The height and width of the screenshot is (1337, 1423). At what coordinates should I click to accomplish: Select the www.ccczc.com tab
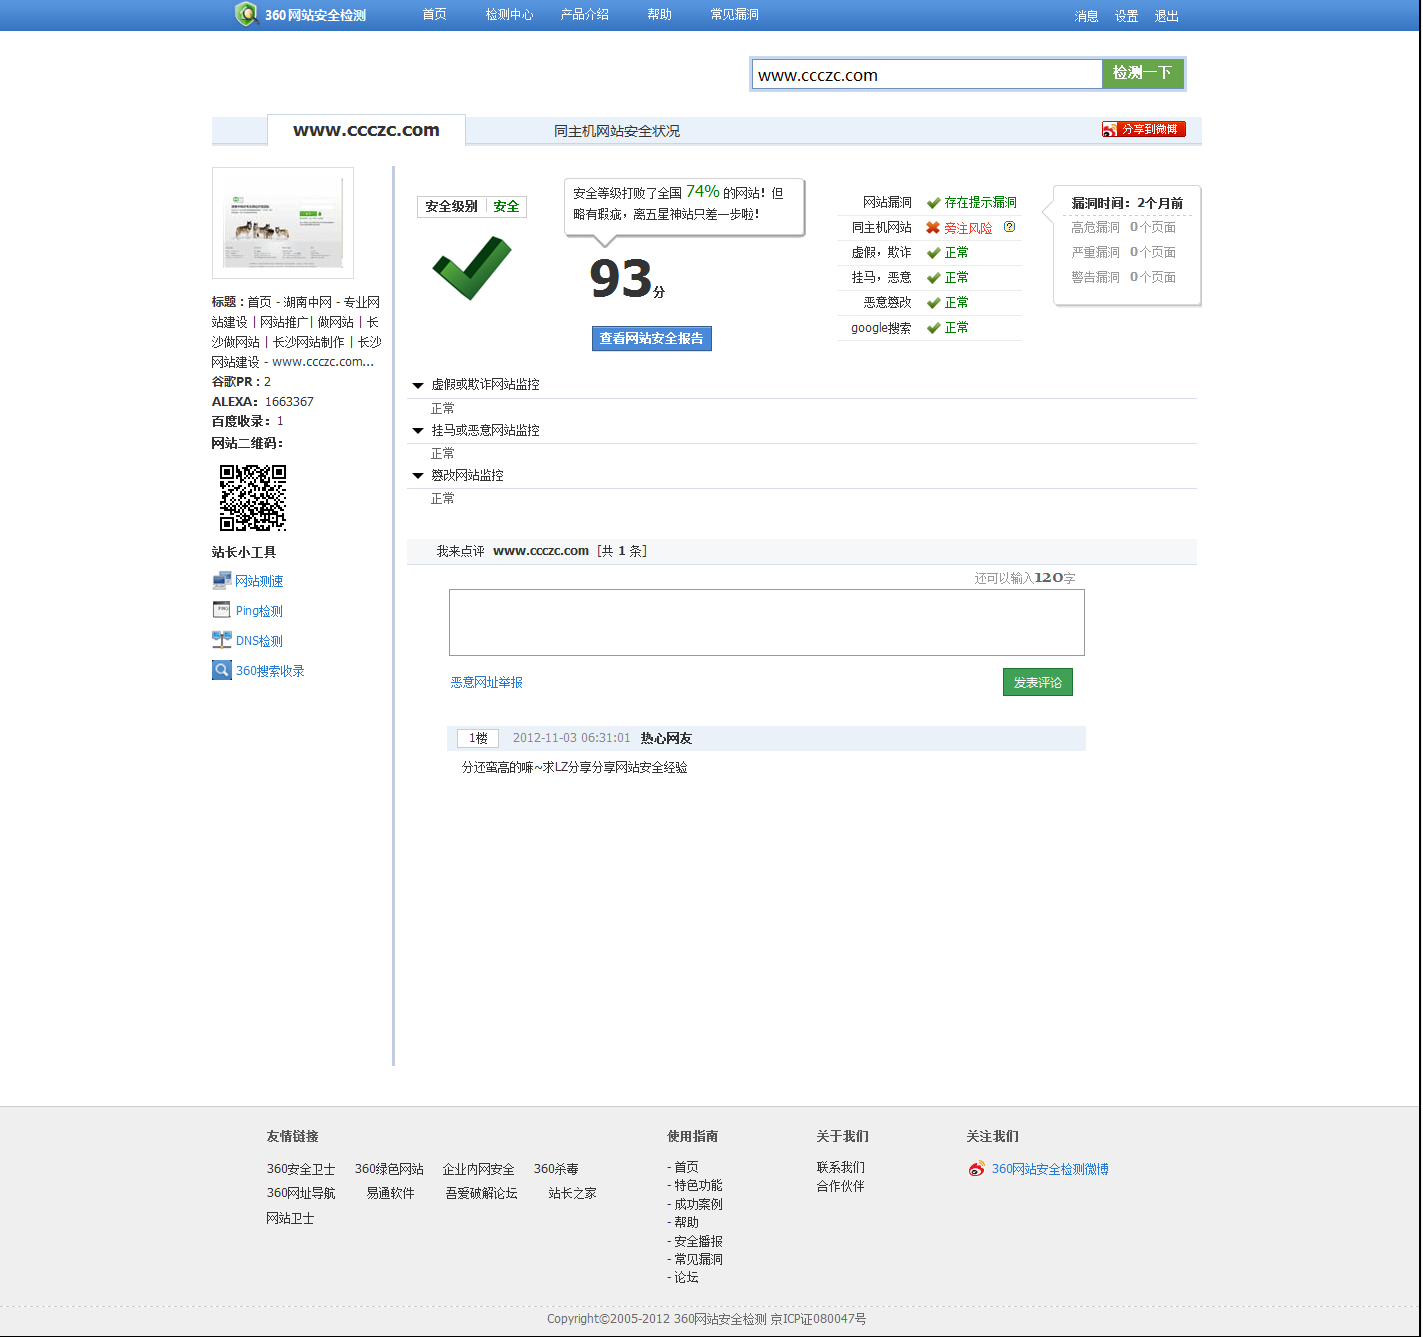point(366,130)
